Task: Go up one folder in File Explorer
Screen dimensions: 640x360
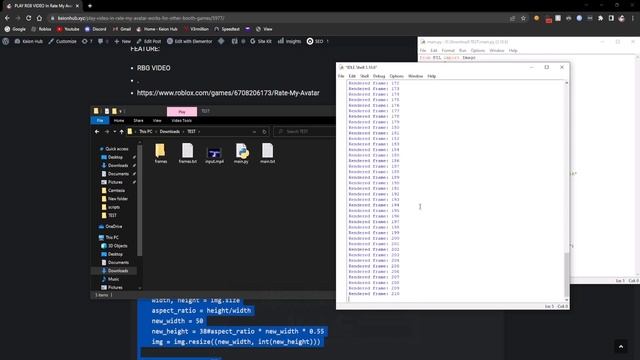Action: (x=122, y=131)
